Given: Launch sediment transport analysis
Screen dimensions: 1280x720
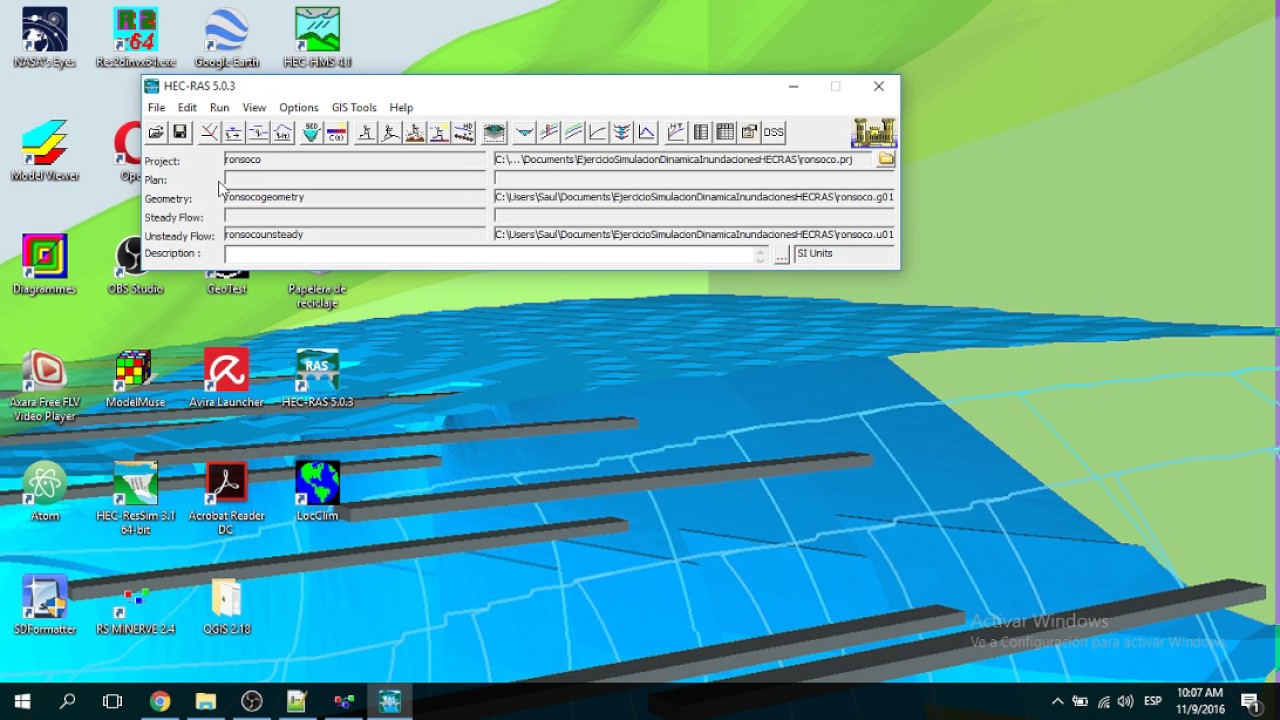Looking at the screenshot, I should (x=415, y=132).
